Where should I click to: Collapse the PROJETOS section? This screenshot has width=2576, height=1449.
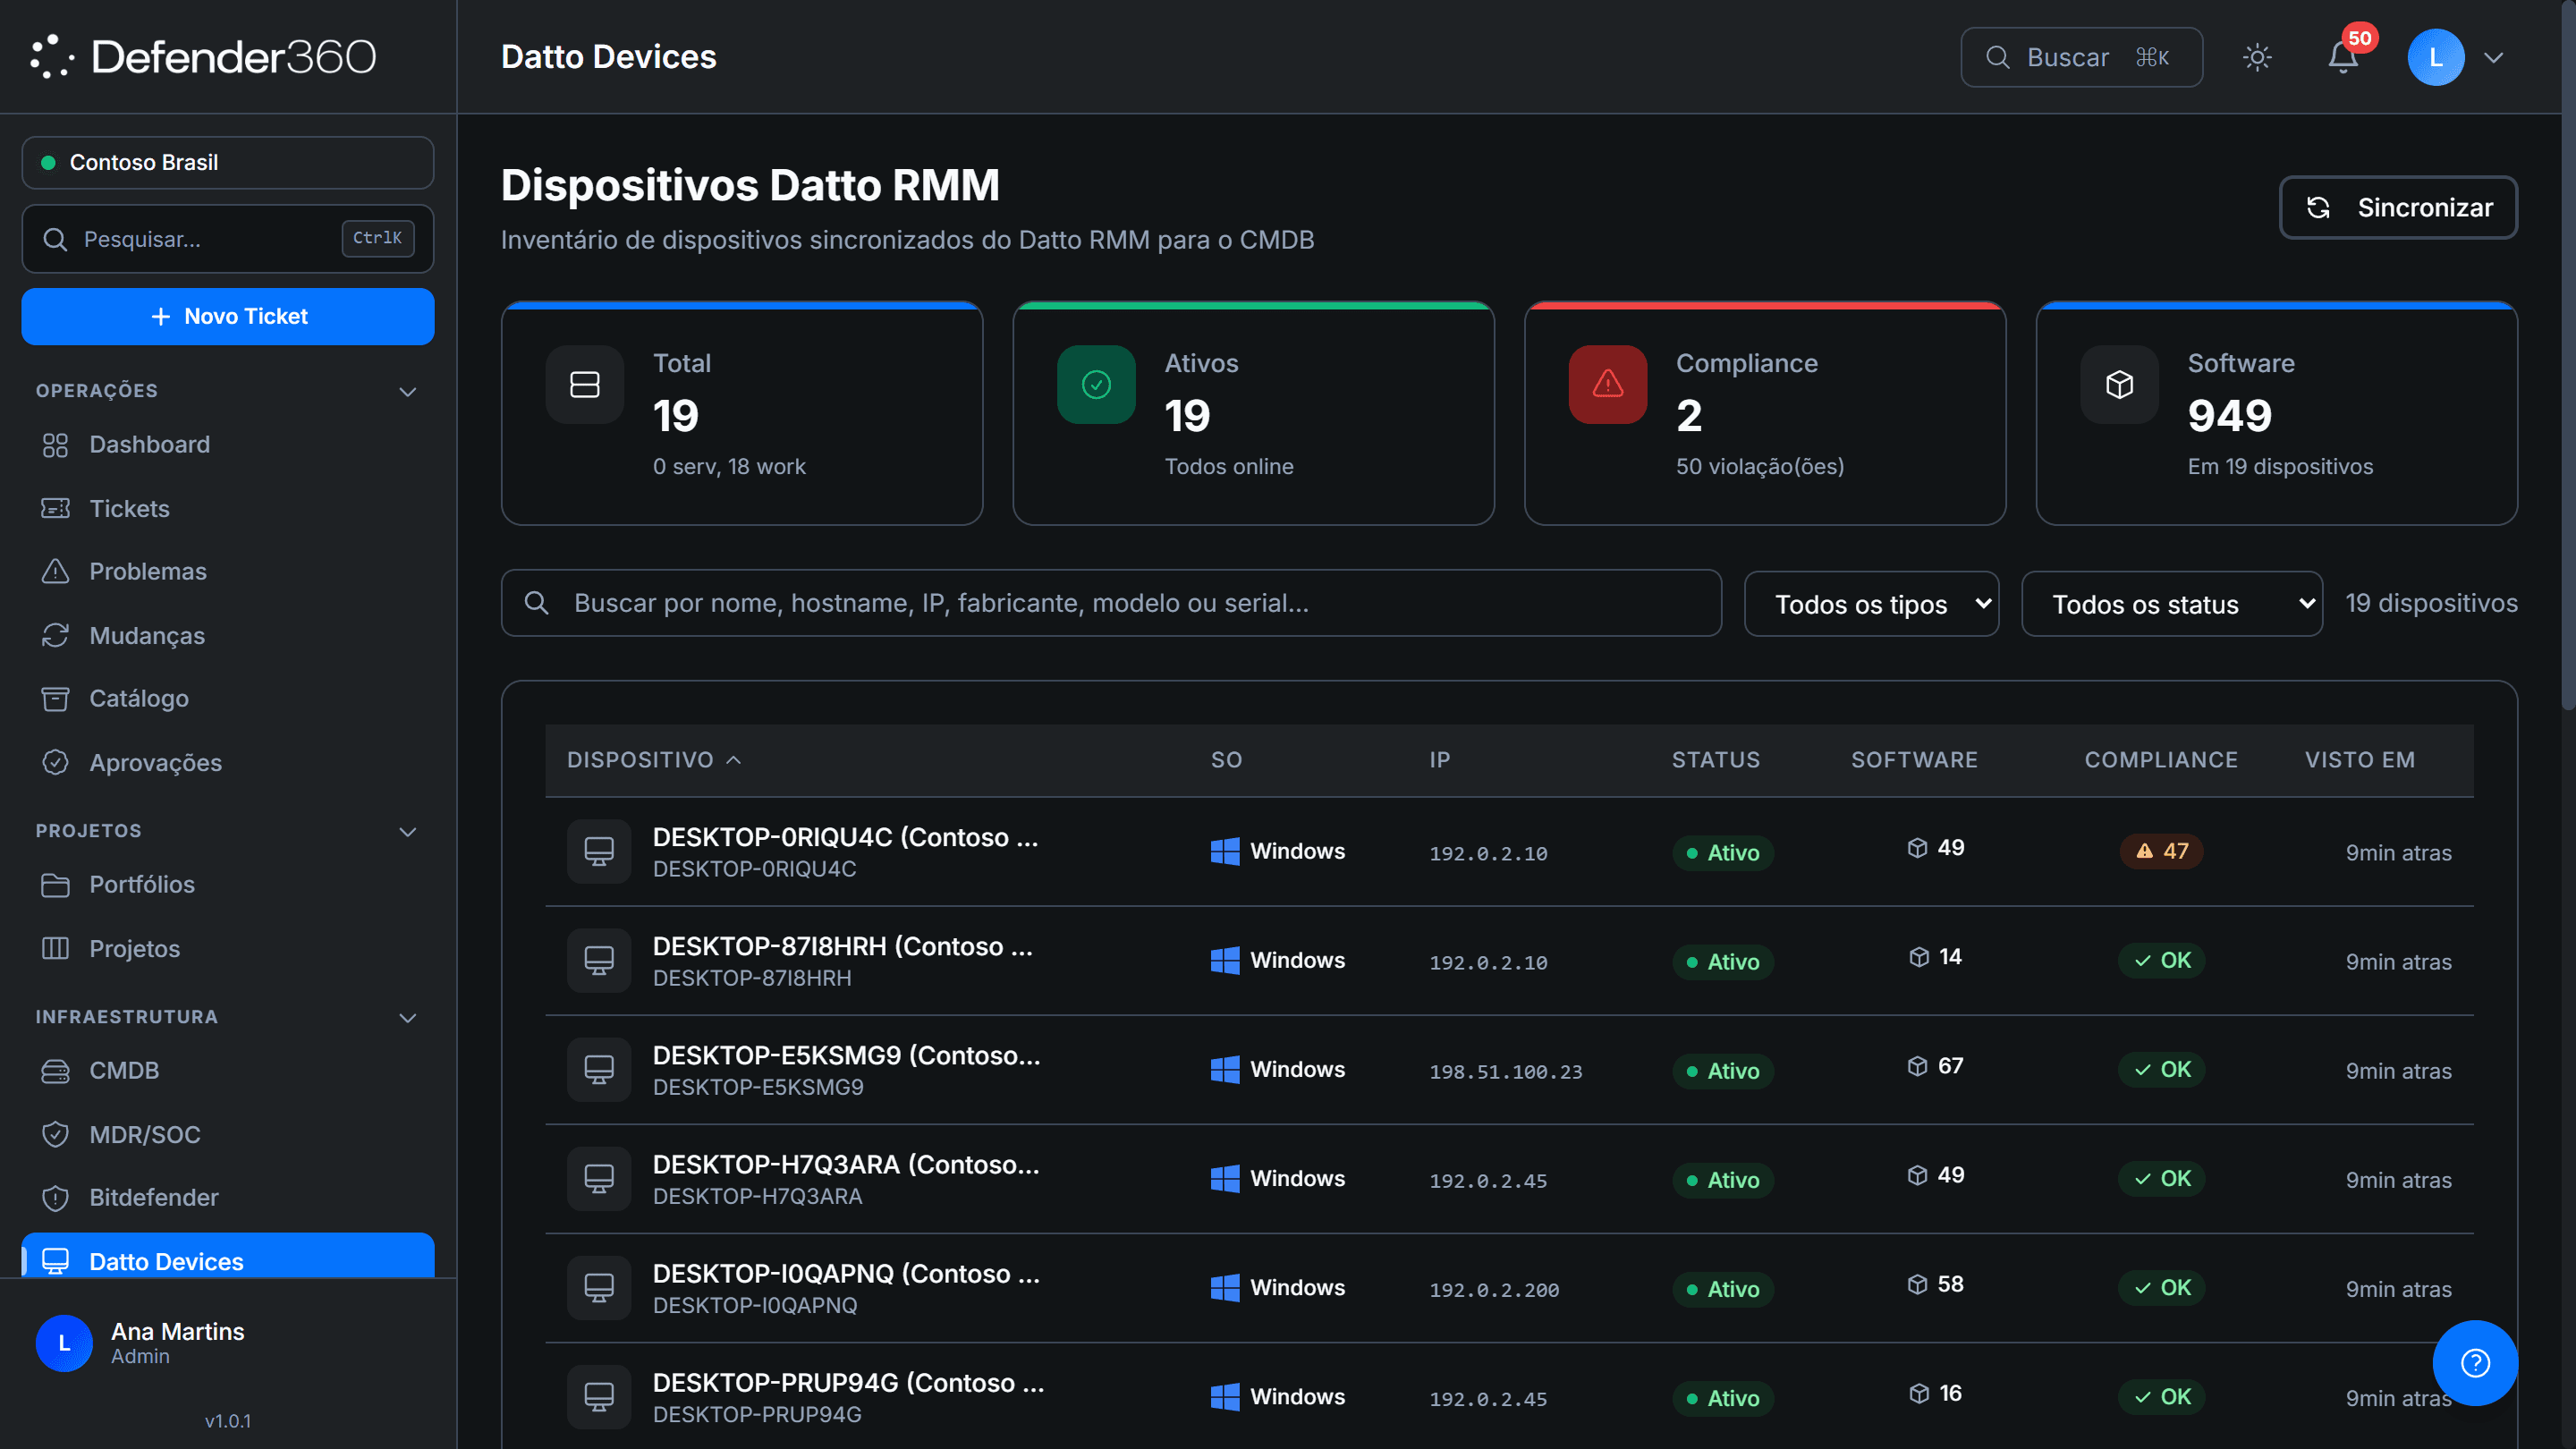[407, 831]
